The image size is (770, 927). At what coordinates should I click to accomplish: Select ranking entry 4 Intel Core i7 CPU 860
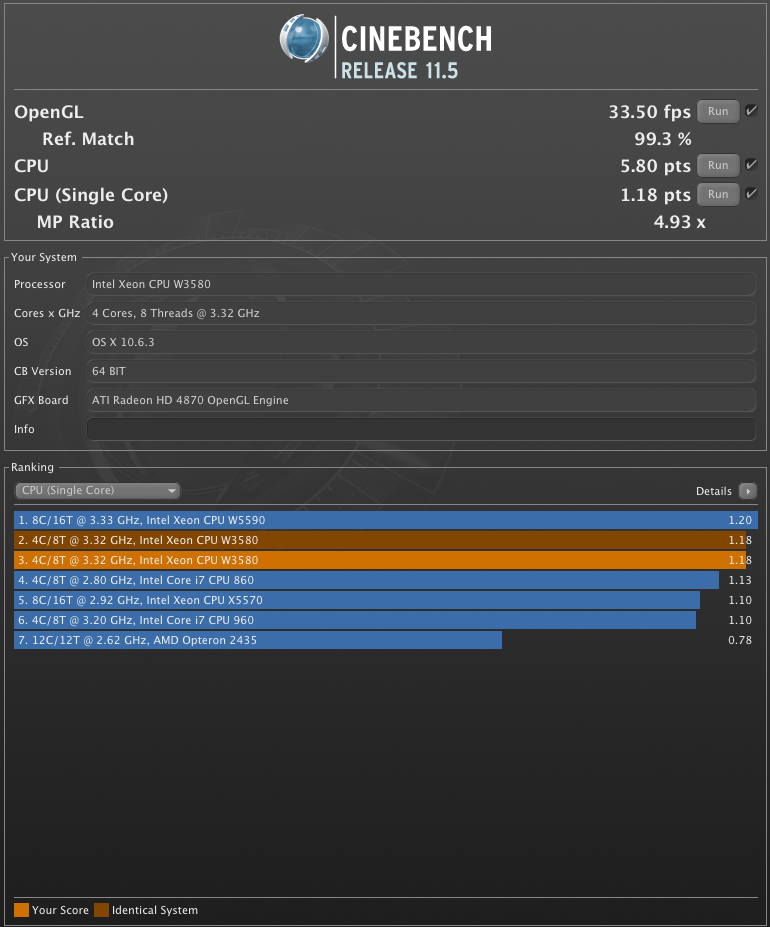(386, 581)
